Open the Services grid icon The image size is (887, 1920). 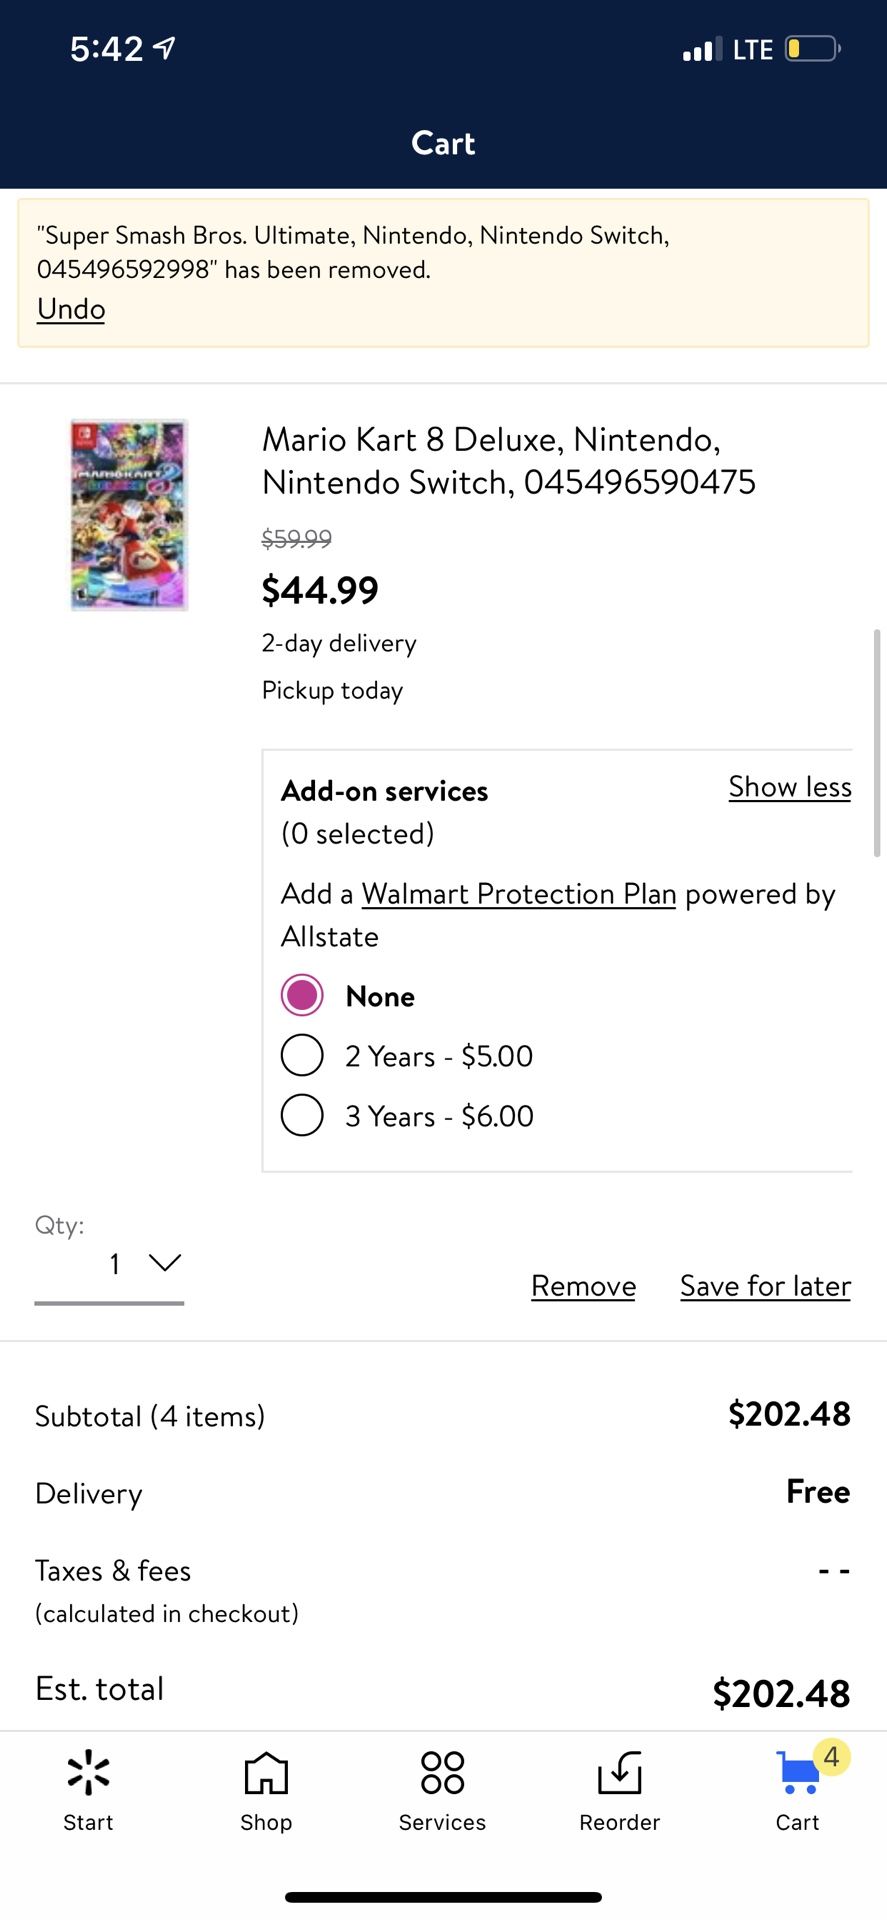click(x=442, y=1773)
